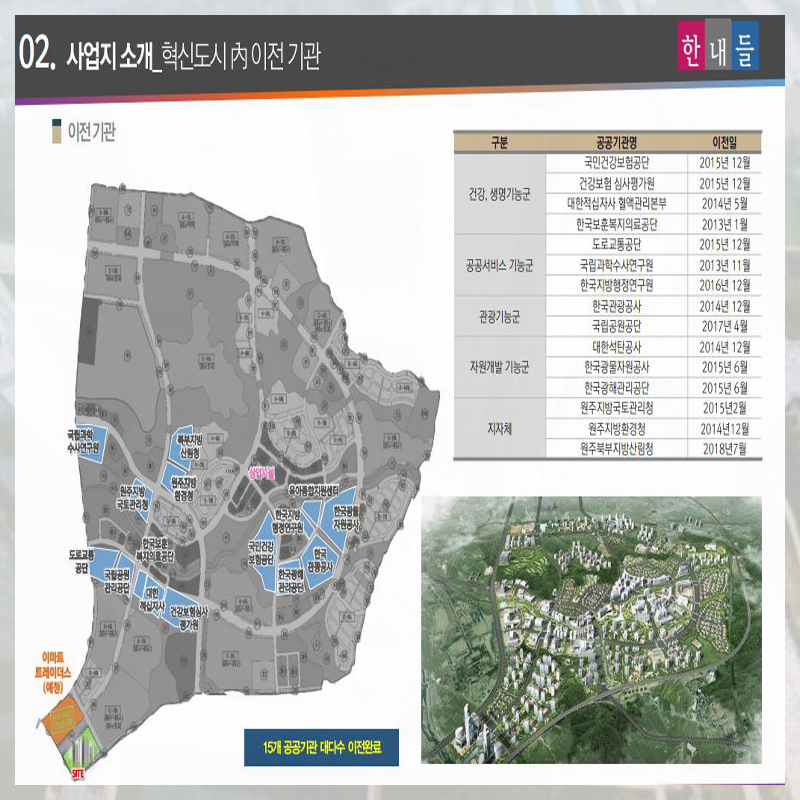800x800 pixels.
Task: Click the 원주지방환경청 map label
Action: (184, 489)
